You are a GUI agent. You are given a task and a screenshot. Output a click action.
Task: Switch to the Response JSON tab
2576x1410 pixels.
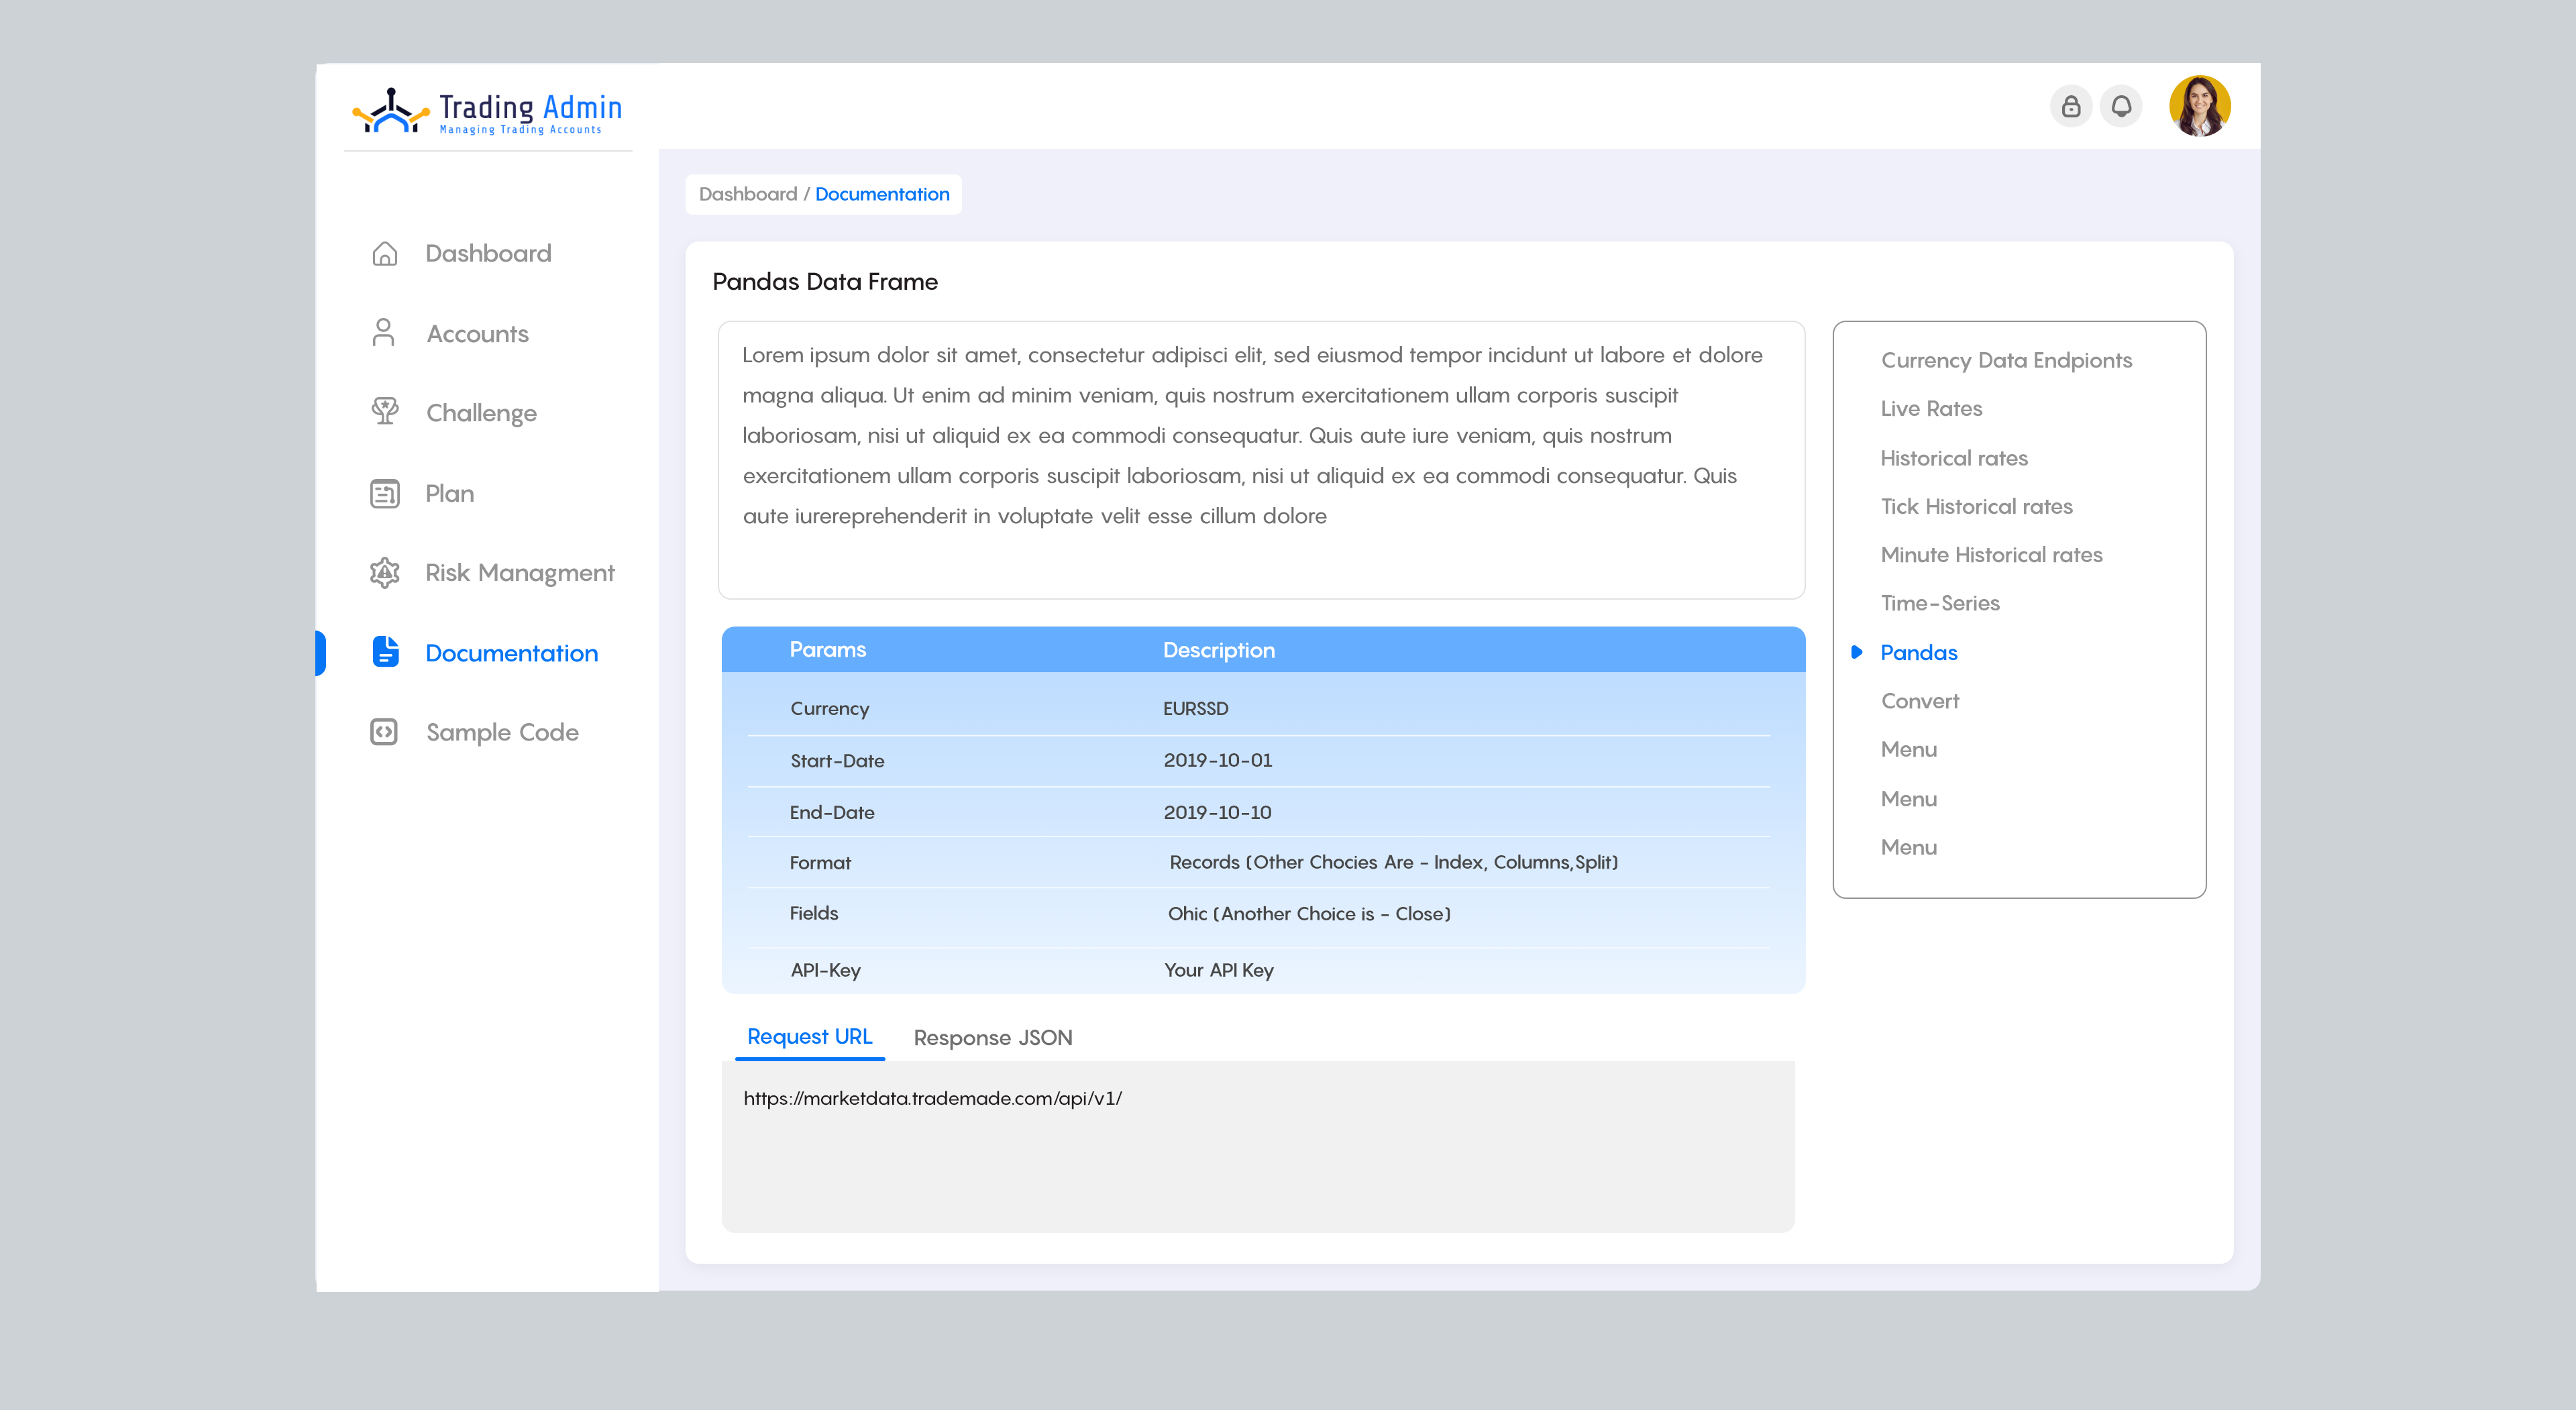click(x=993, y=1037)
